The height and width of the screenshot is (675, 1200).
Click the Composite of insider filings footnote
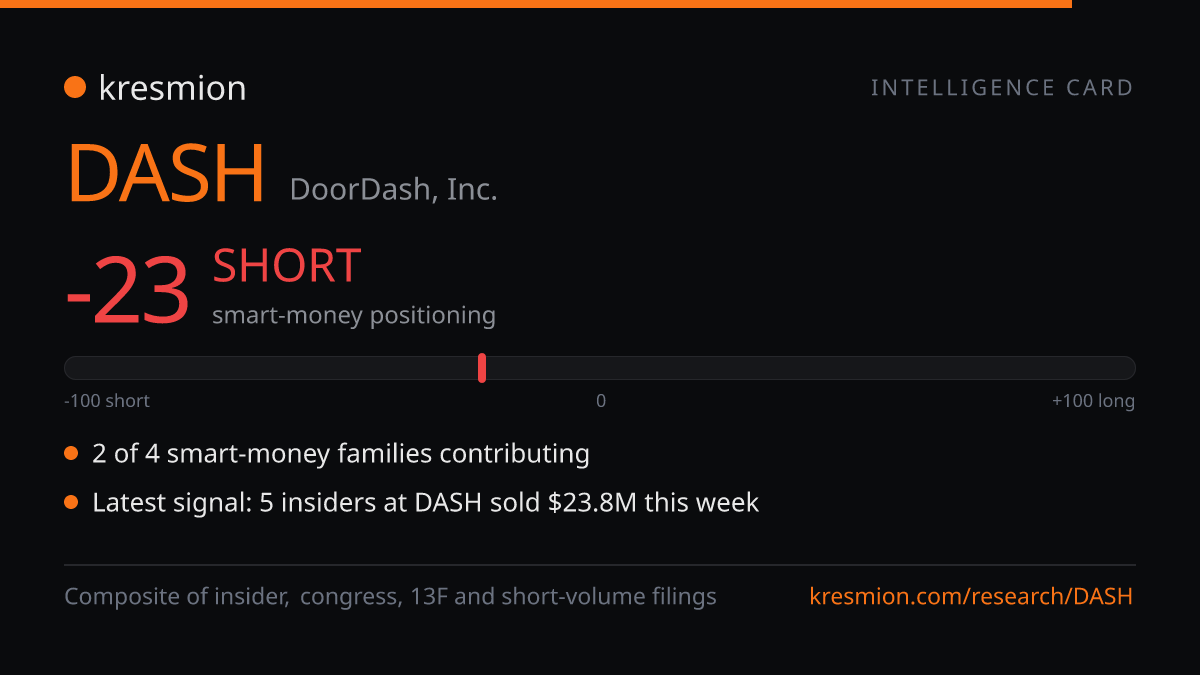tap(390, 597)
